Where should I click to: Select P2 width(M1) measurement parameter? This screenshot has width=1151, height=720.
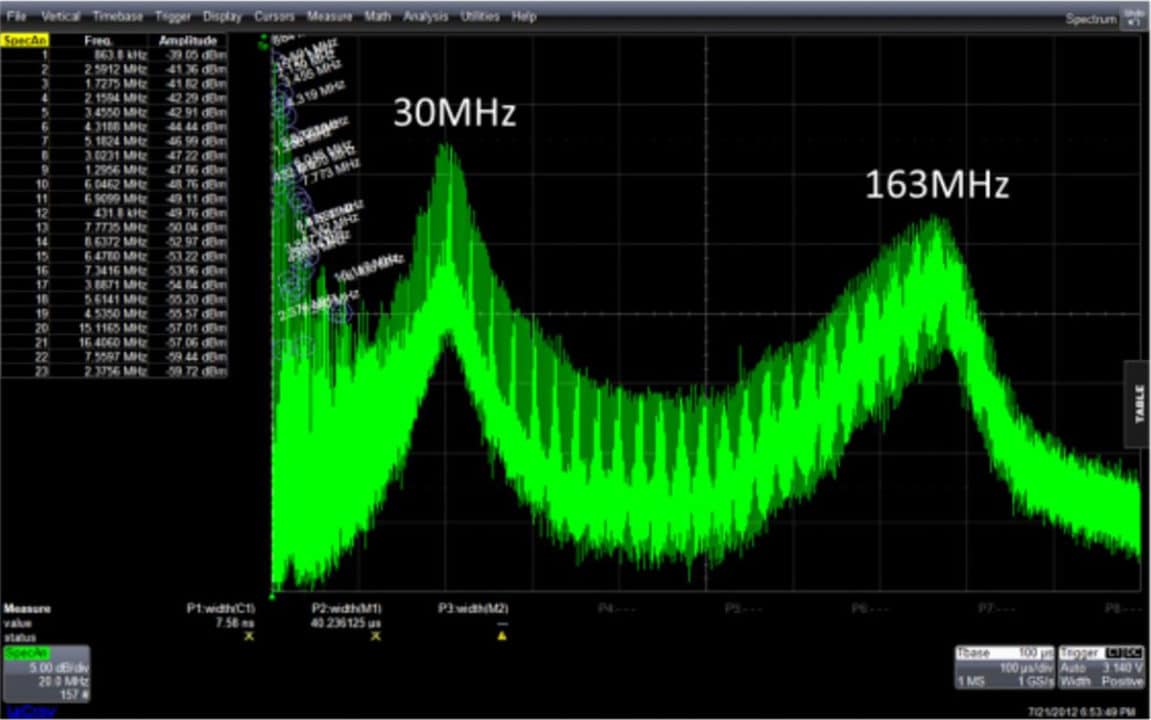coord(347,608)
